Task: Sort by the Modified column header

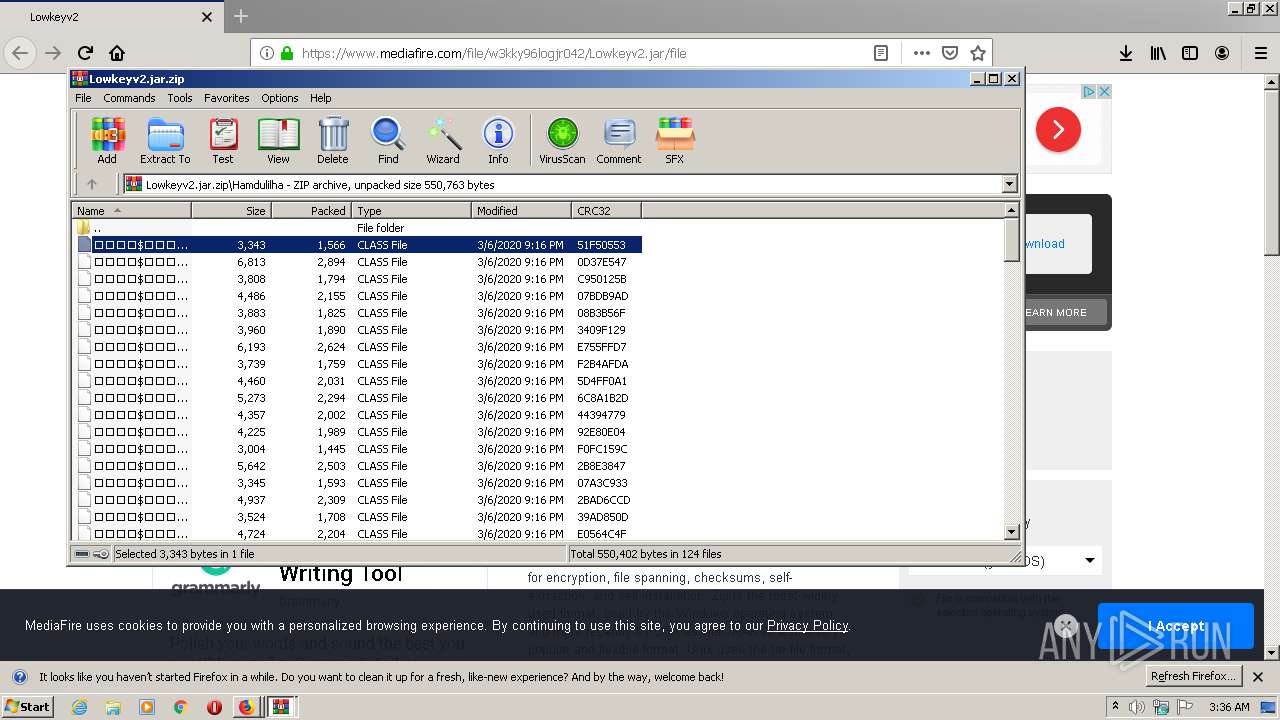Action: 521,210
